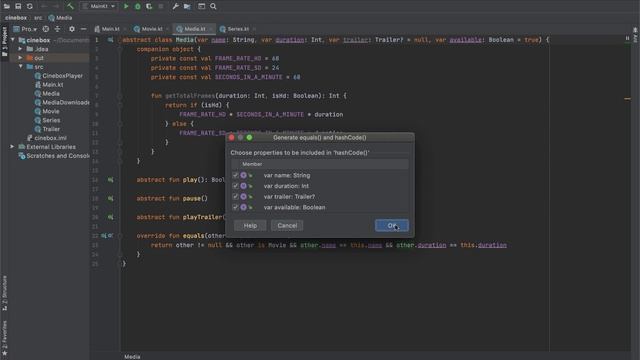The width and height of the screenshot is (640, 360).
Task: Click the Open folder icon in toolbar
Action: pyautogui.click(x=7, y=6)
